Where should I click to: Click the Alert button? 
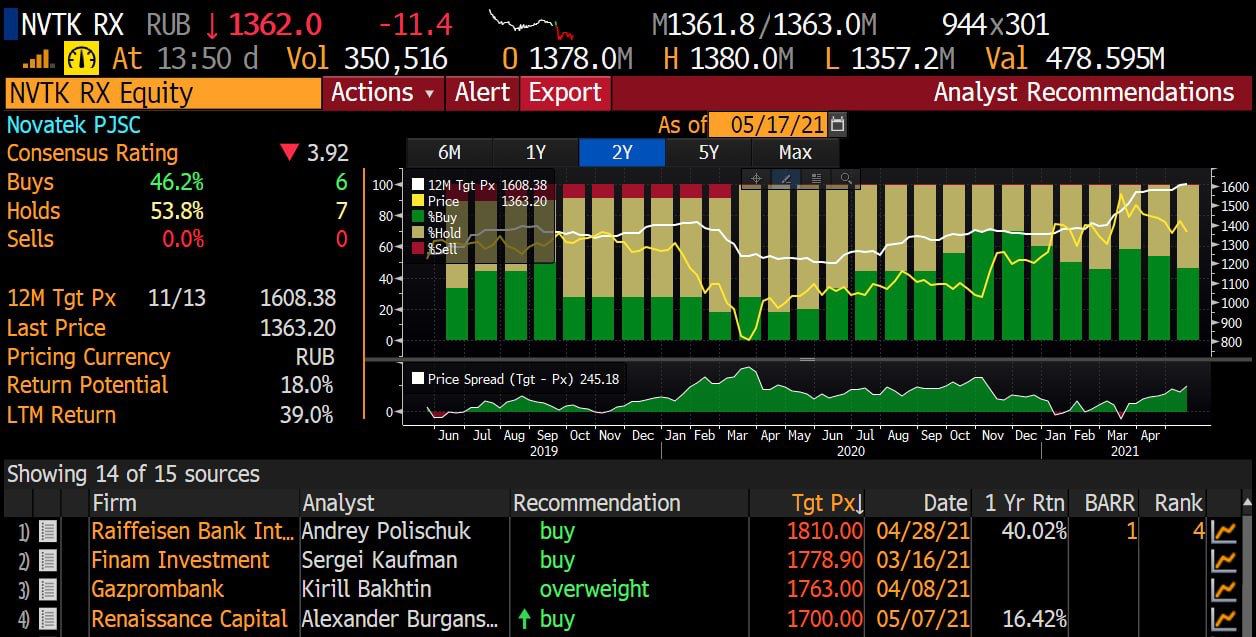(482, 93)
